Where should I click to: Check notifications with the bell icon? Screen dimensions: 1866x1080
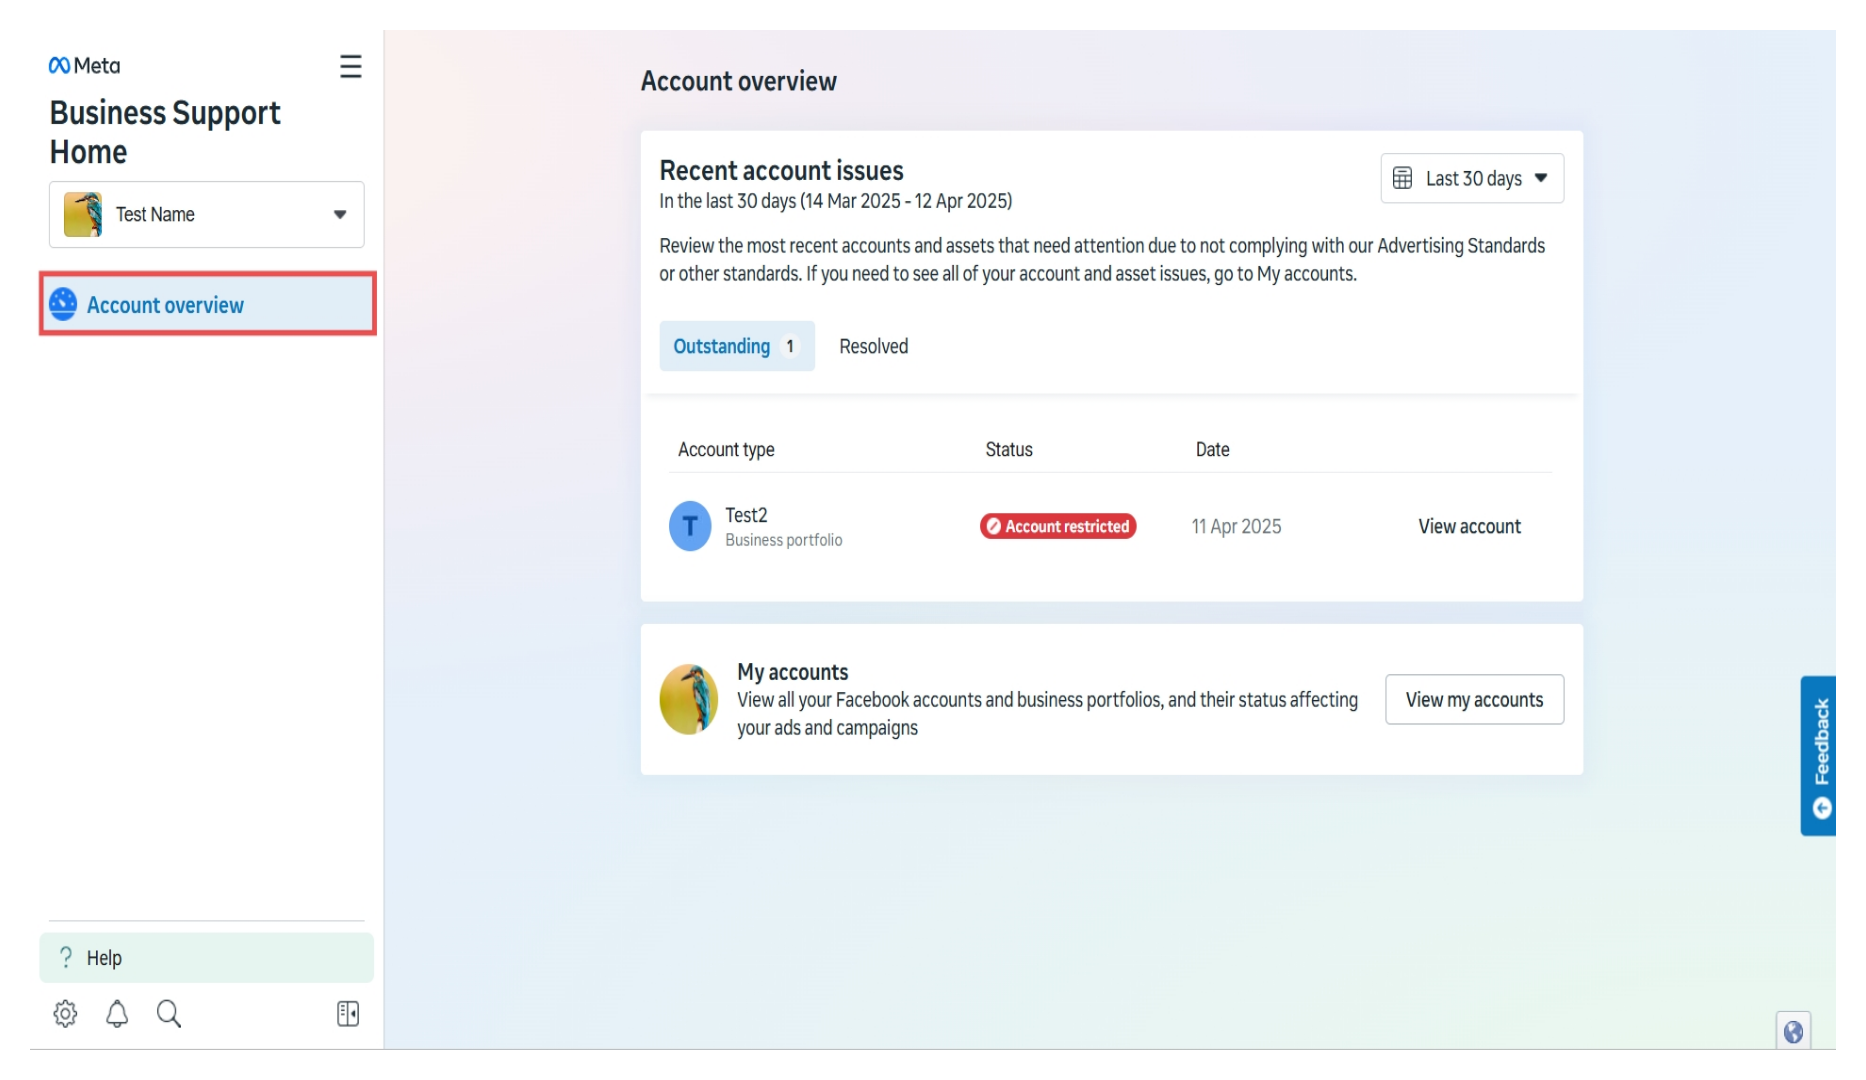(116, 1014)
